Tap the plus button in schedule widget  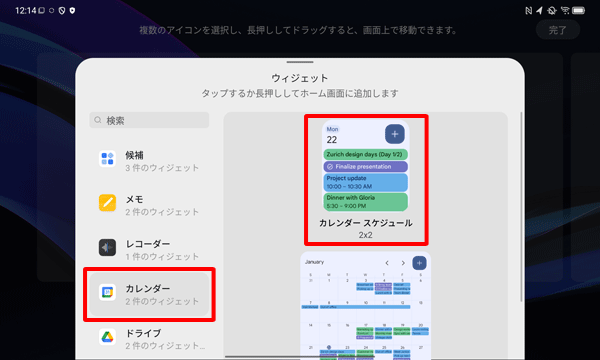pos(395,134)
